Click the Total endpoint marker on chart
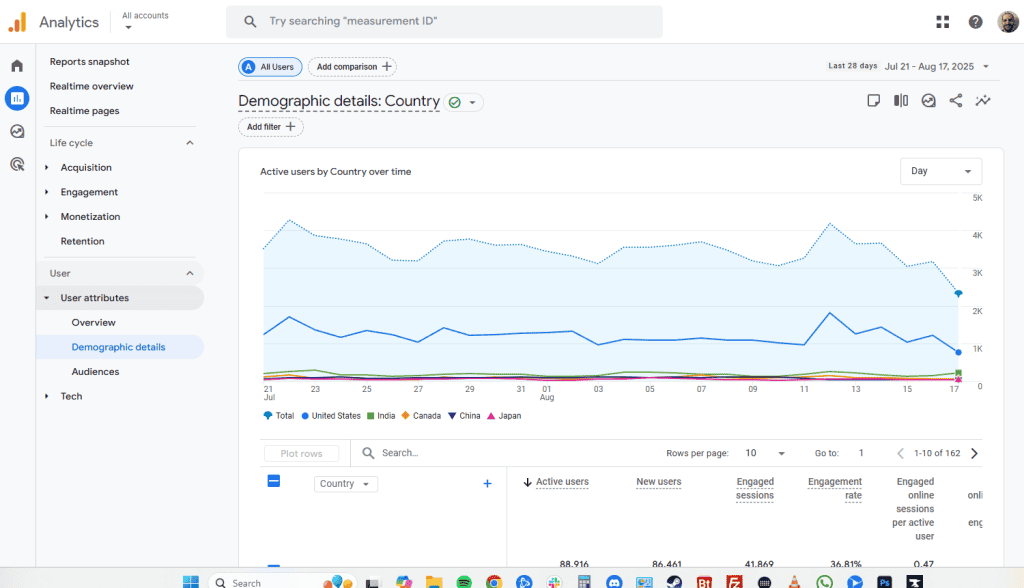Image resolution: width=1024 pixels, height=588 pixels. point(958,294)
